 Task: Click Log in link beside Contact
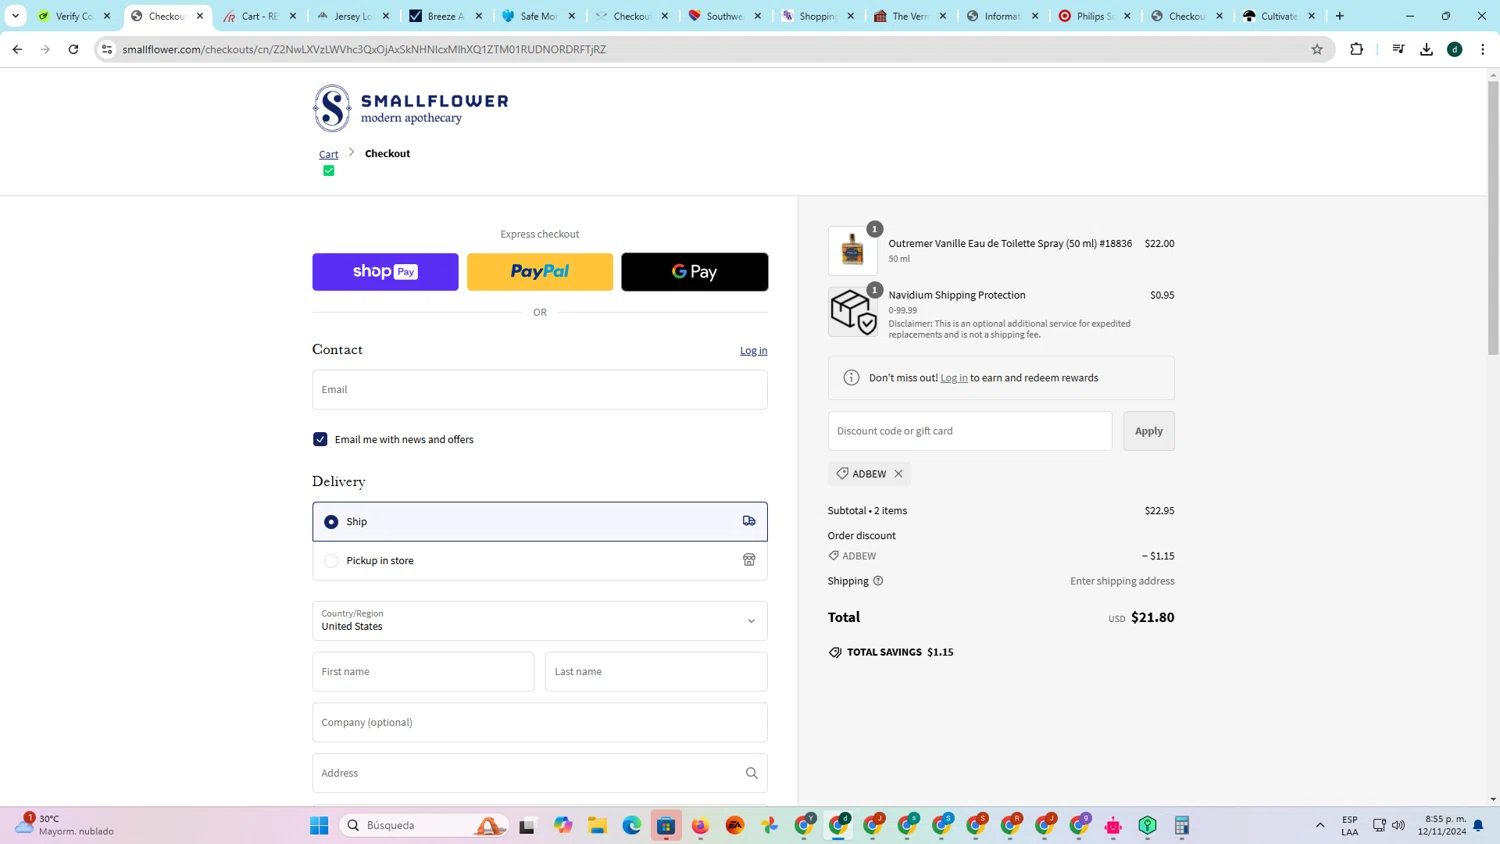click(753, 351)
